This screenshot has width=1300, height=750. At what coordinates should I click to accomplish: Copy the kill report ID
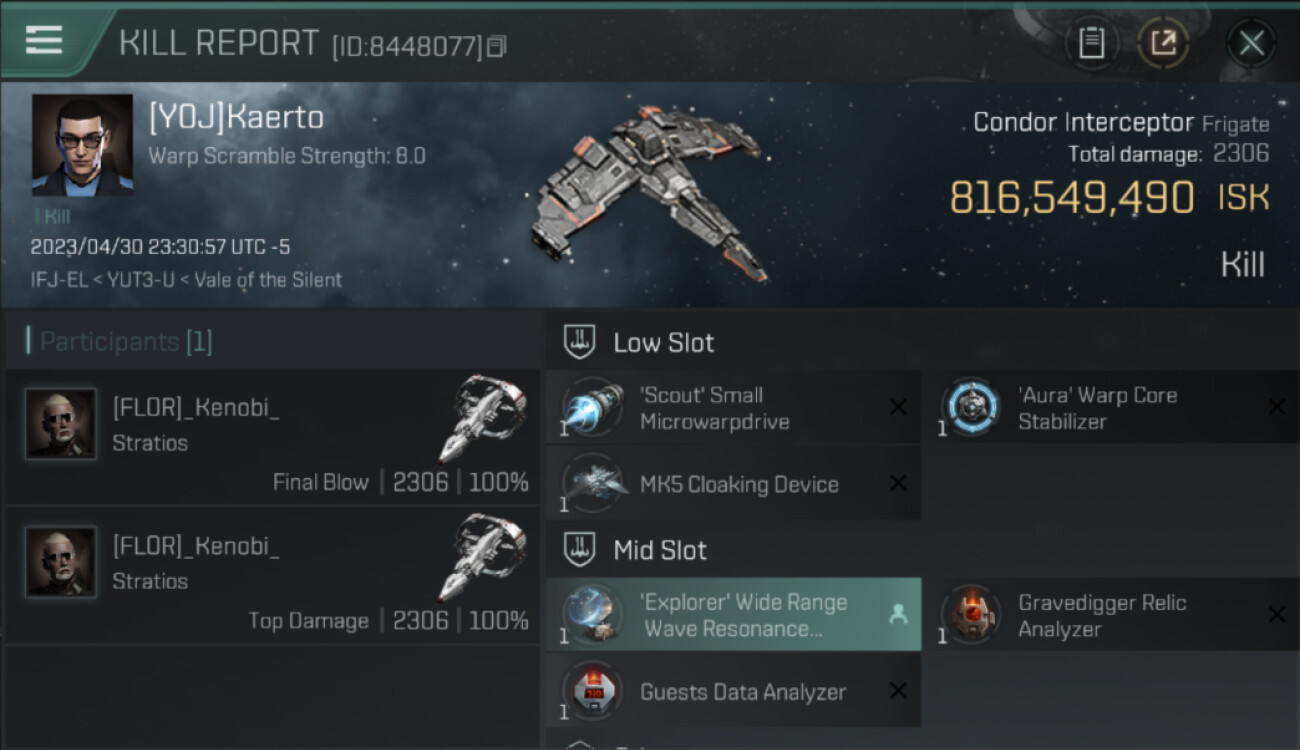(497, 46)
